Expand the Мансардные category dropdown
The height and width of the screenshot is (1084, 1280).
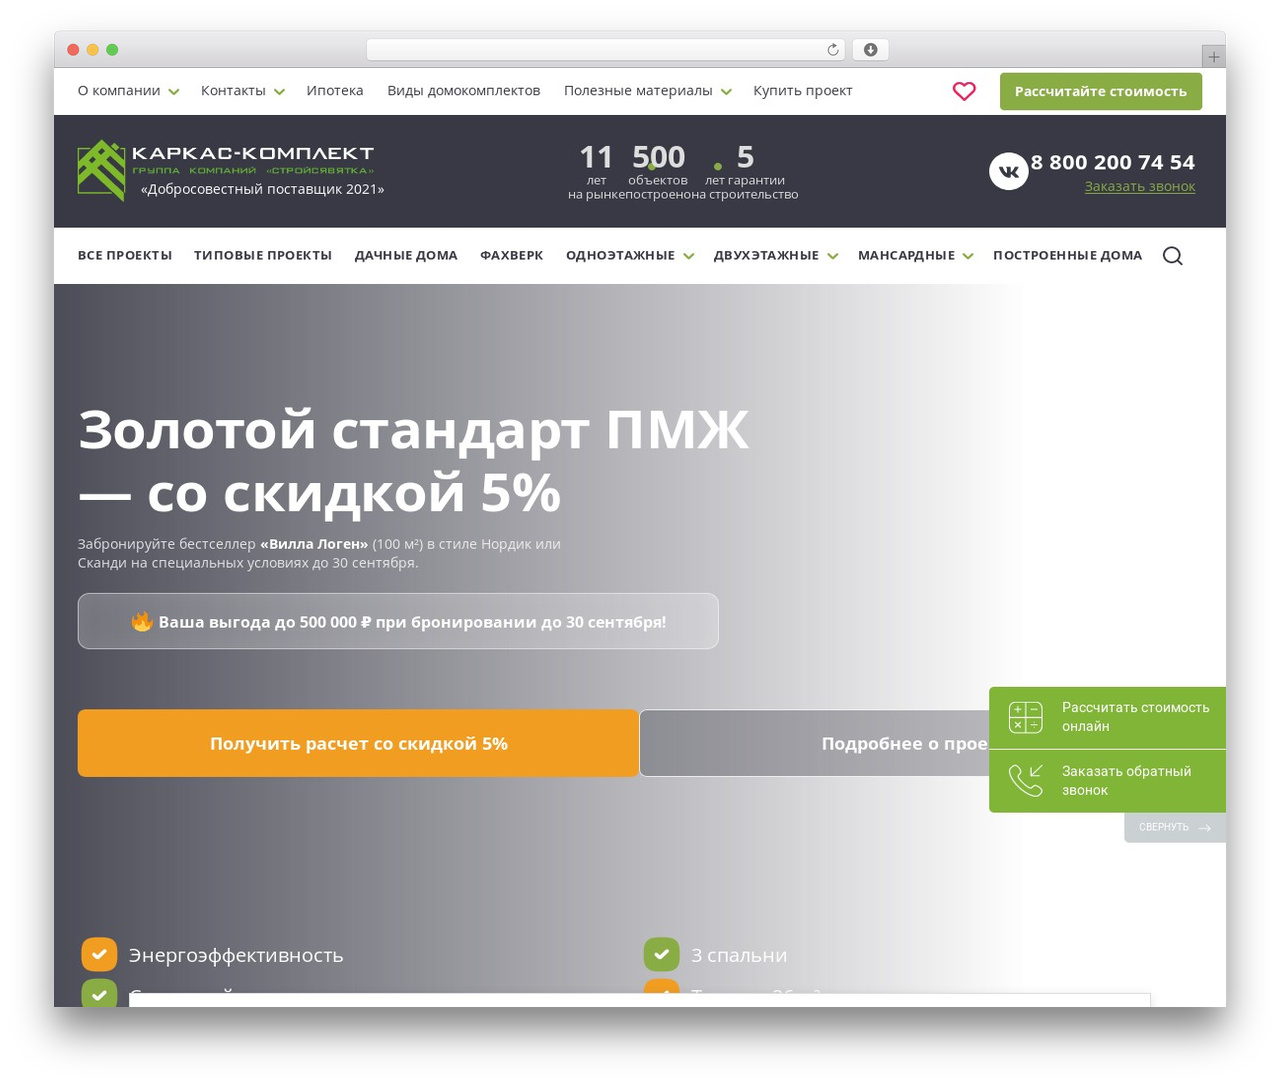968,256
